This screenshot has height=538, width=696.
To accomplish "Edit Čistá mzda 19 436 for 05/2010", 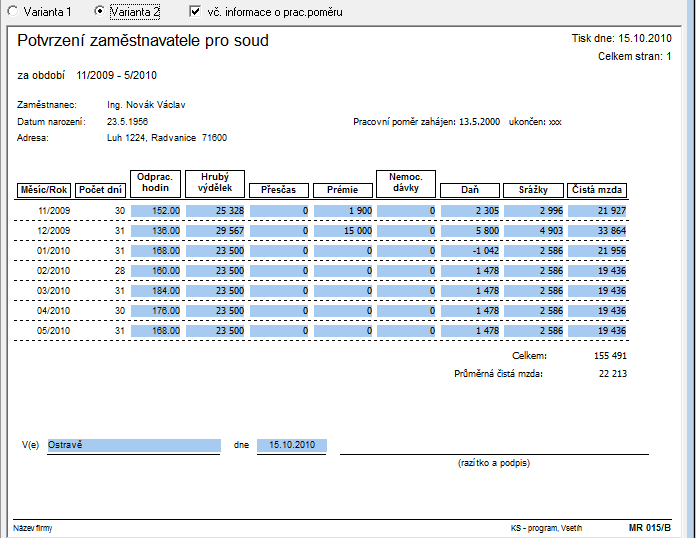I will click(x=597, y=331).
